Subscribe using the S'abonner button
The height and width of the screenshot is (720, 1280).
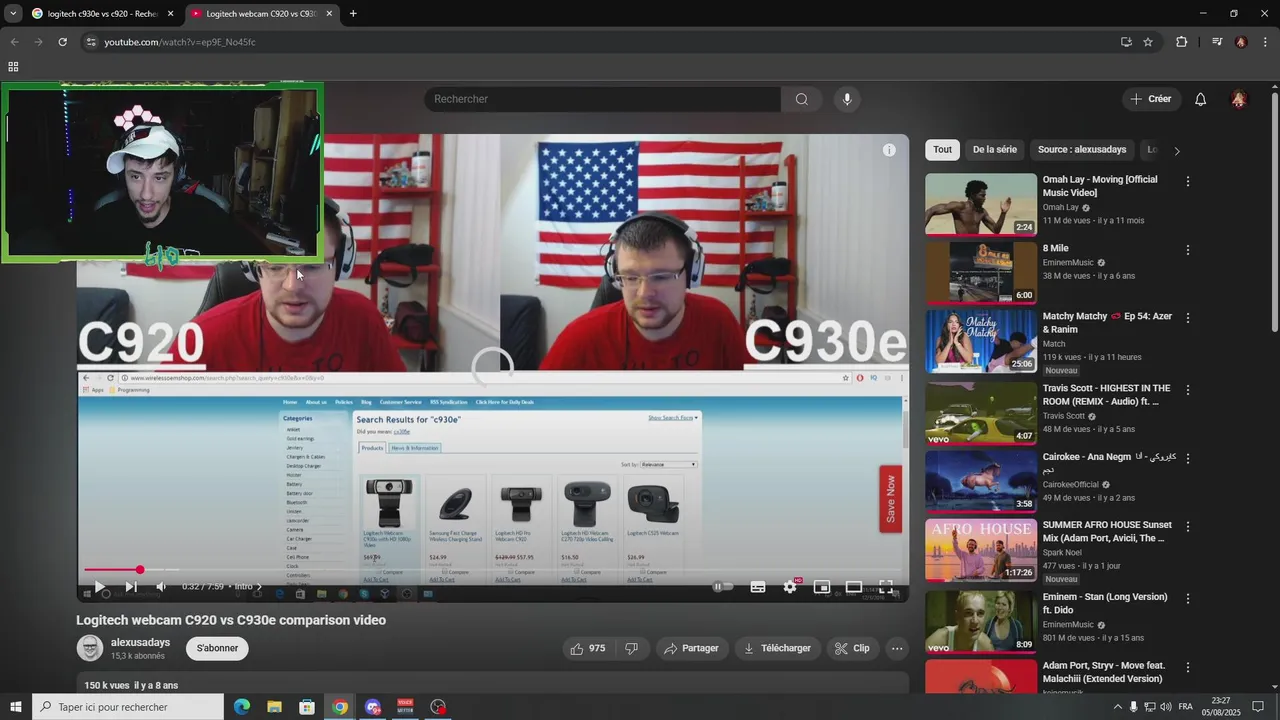[217, 648]
